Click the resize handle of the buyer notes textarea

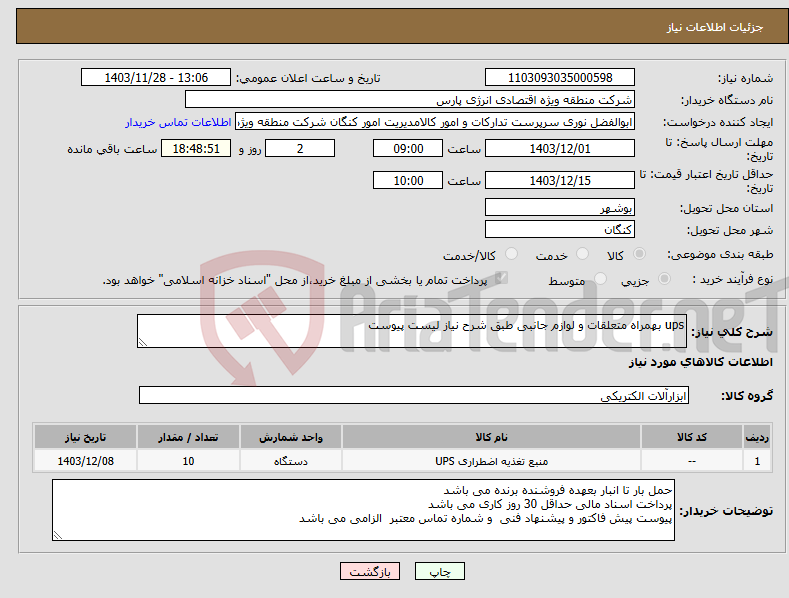coord(58,536)
